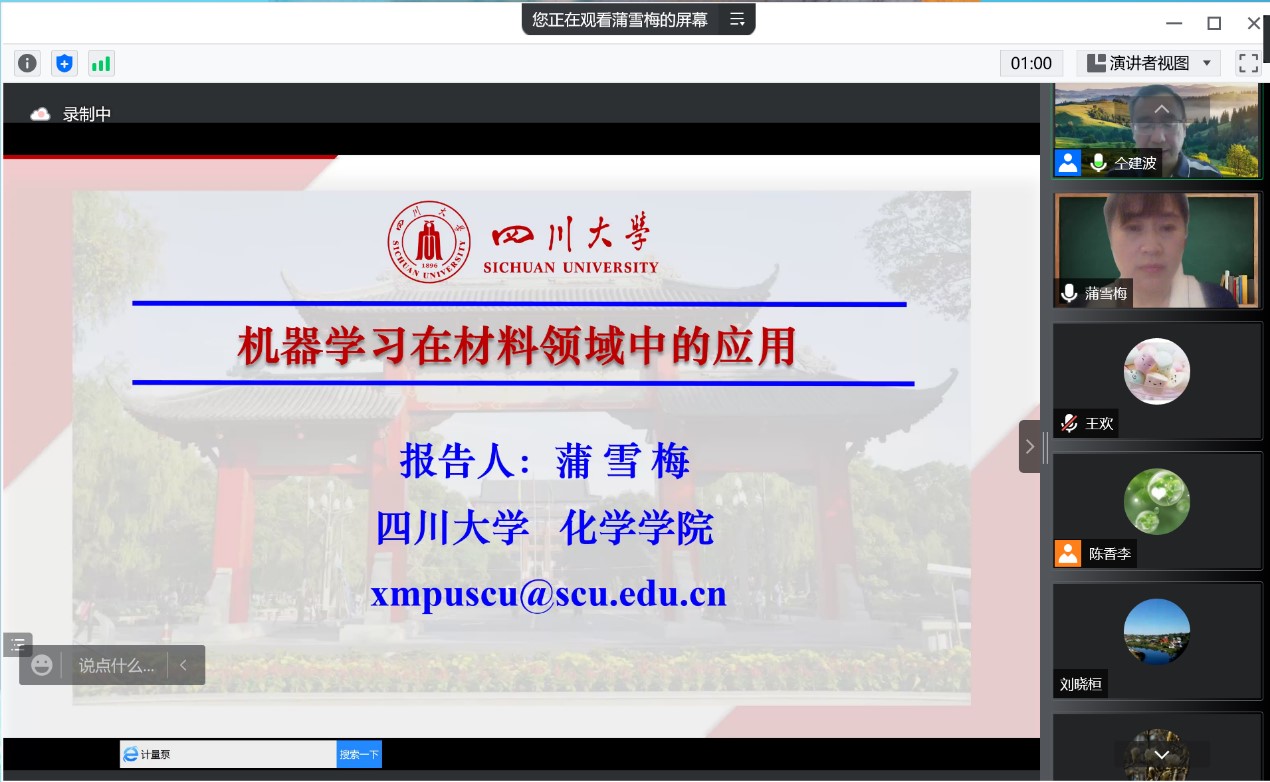Click the 说点什么 chat input field
The height and width of the screenshot is (782, 1270).
[x=116, y=665]
